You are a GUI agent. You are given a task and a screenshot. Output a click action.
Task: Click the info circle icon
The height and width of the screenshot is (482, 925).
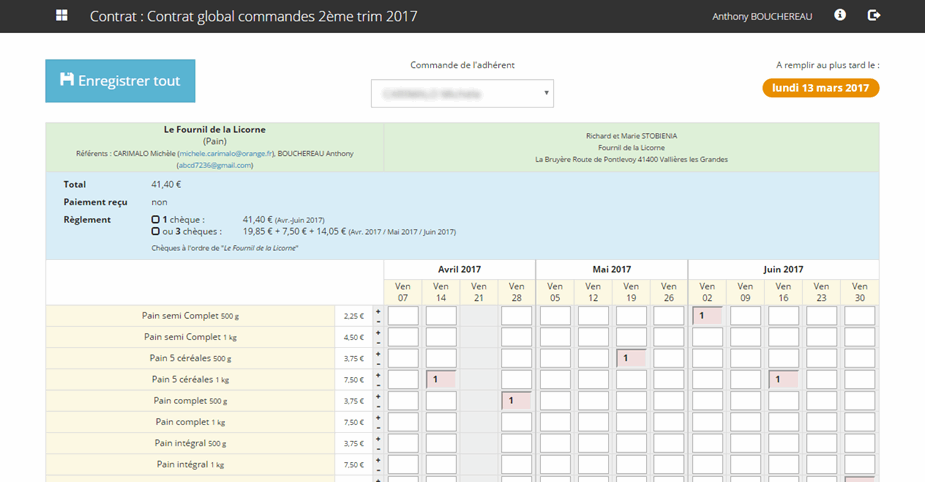(x=840, y=15)
